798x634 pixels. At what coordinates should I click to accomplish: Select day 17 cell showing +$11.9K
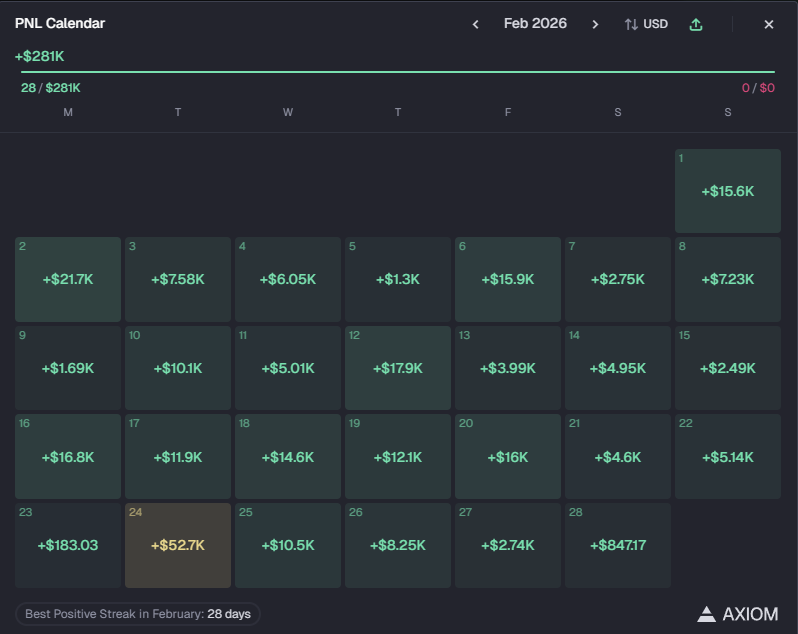pyautogui.click(x=178, y=456)
